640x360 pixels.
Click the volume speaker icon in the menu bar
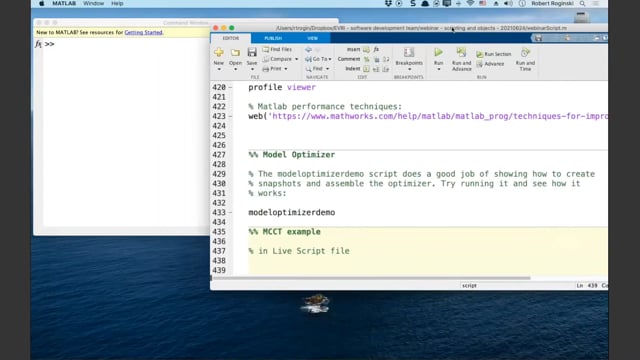click(508, 3)
